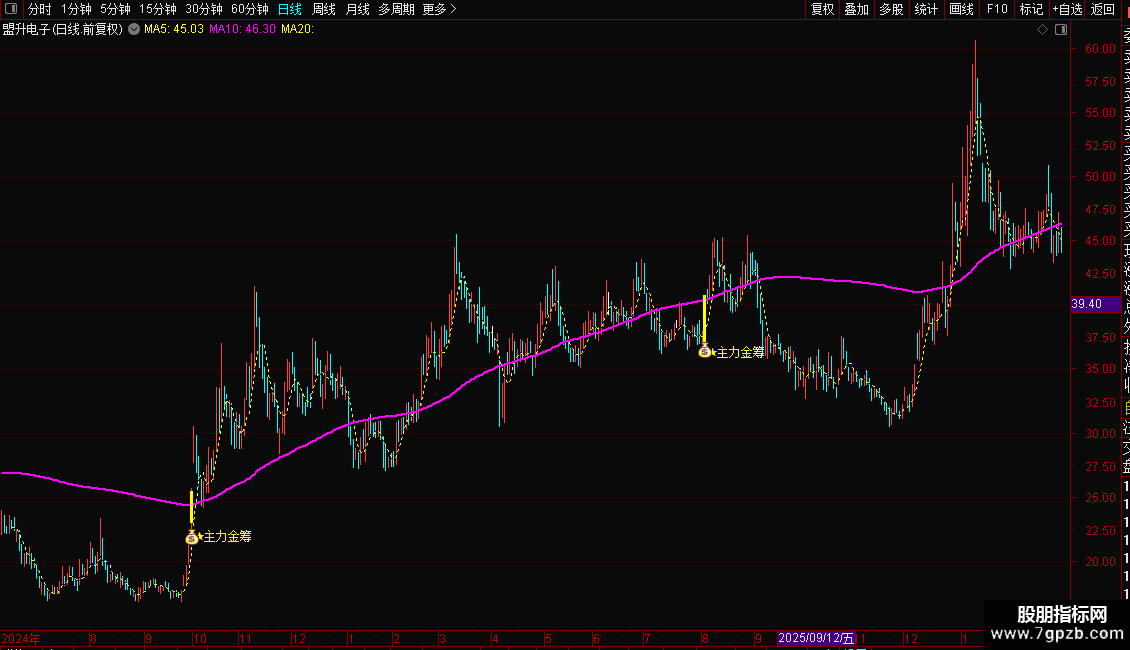
Task: Switch to 月线 monthly chart
Action: [x=357, y=9]
